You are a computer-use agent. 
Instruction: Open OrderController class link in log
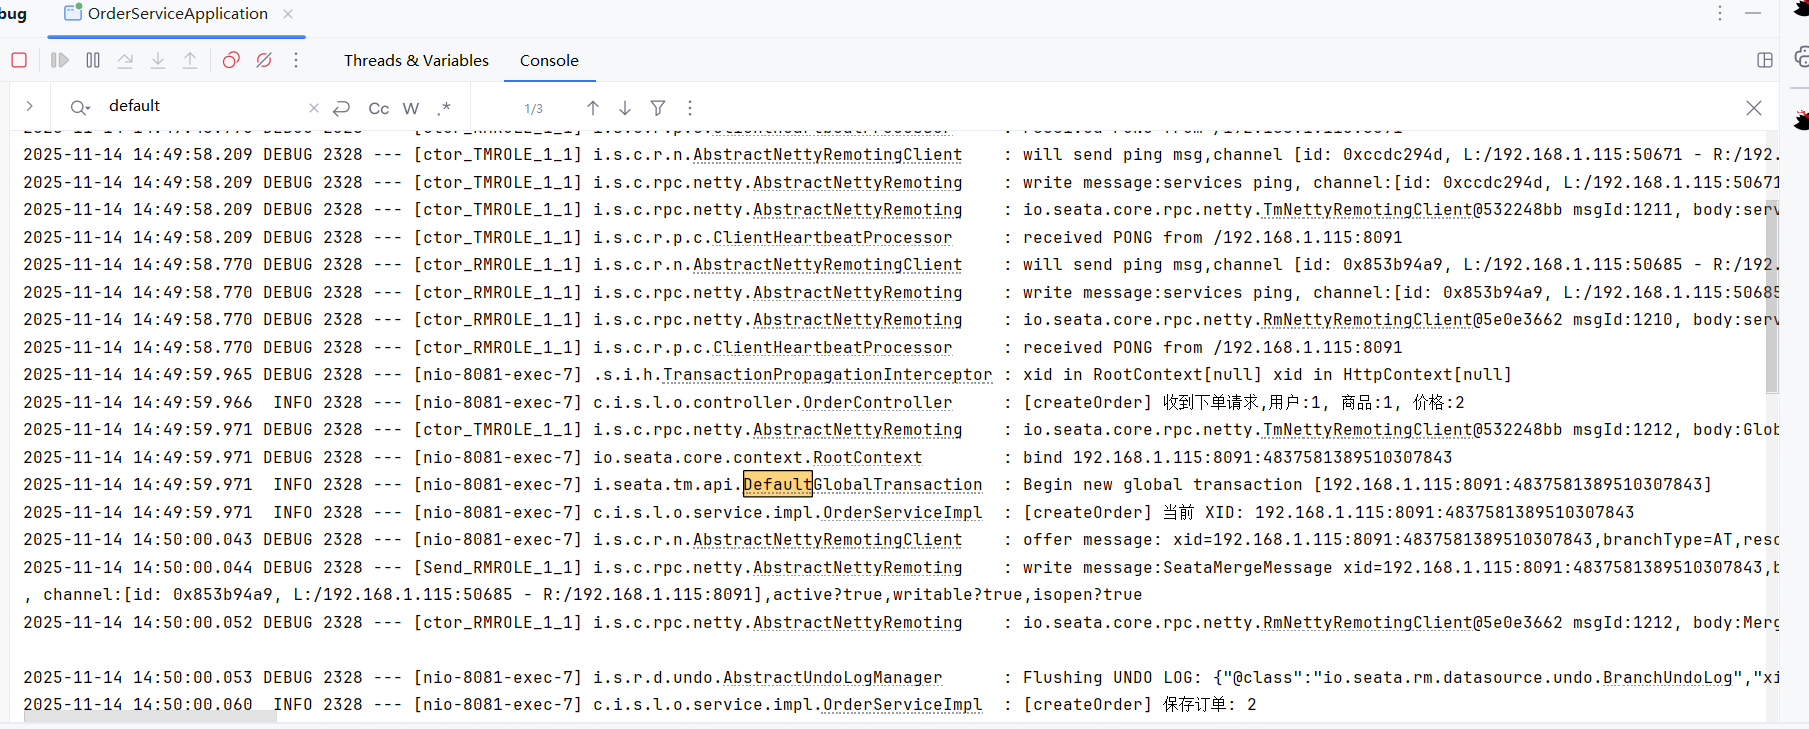(x=877, y=402)
